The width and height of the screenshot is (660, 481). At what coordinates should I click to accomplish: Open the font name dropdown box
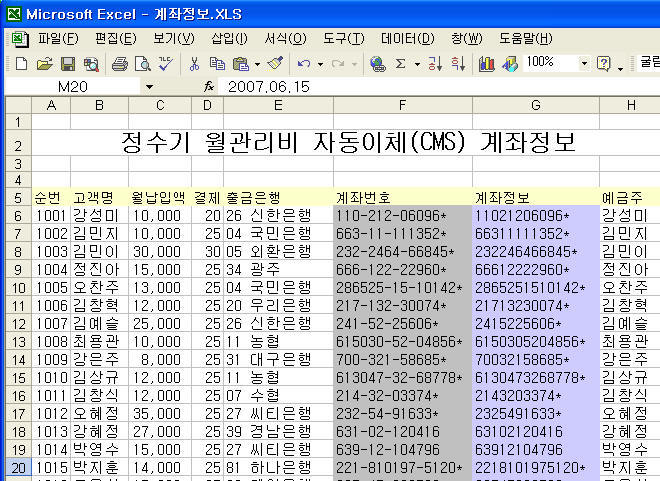tap(648, 63)
